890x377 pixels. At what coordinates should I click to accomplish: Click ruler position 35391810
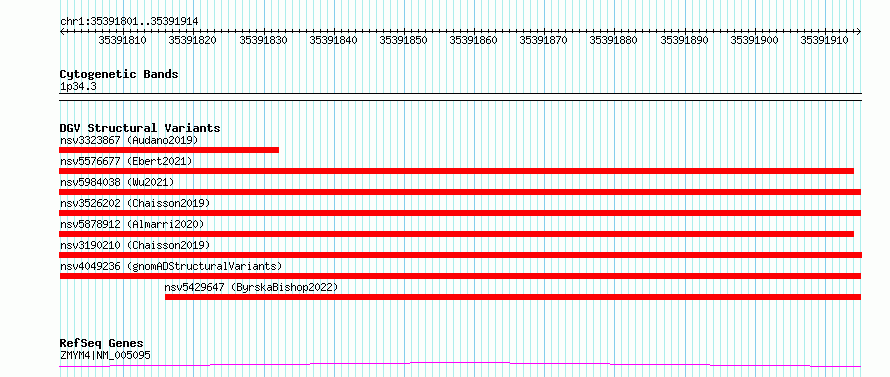tap(123, 40)
